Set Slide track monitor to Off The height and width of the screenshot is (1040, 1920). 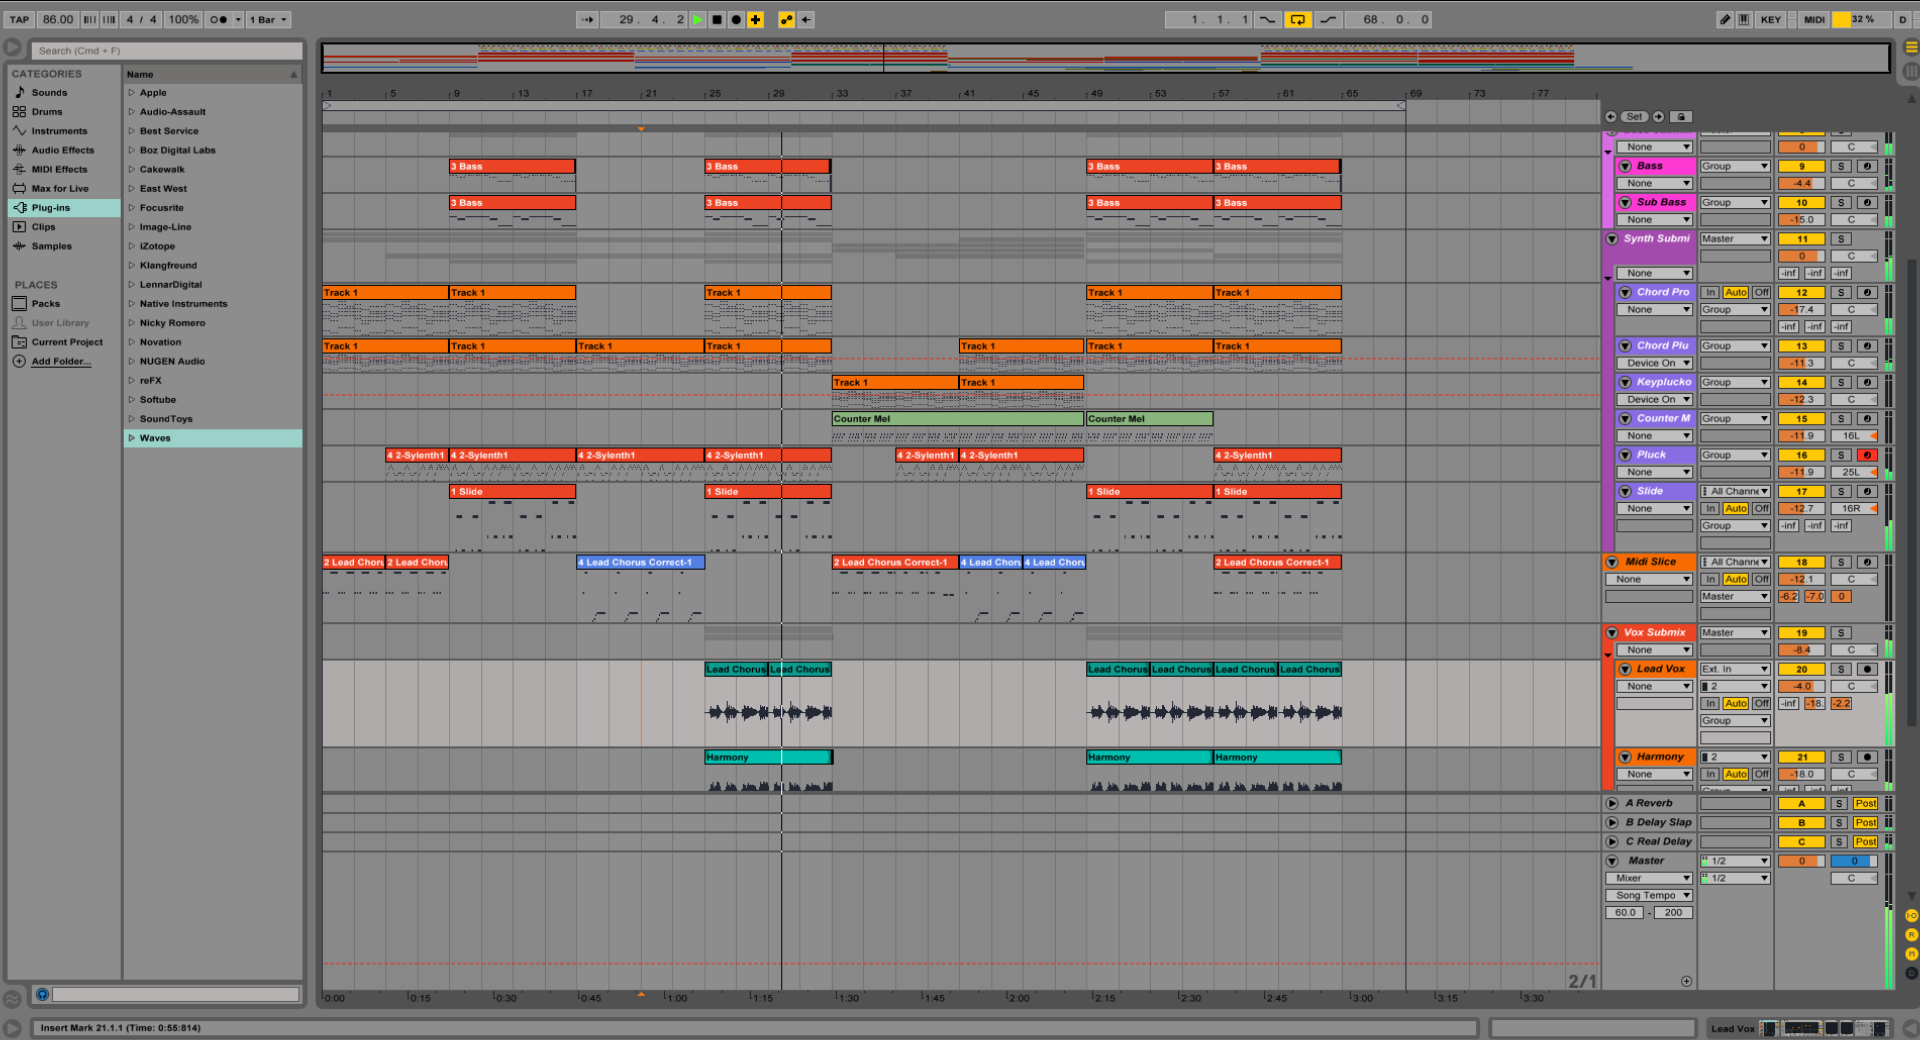pyautogui.click(x=1761, y=508)
